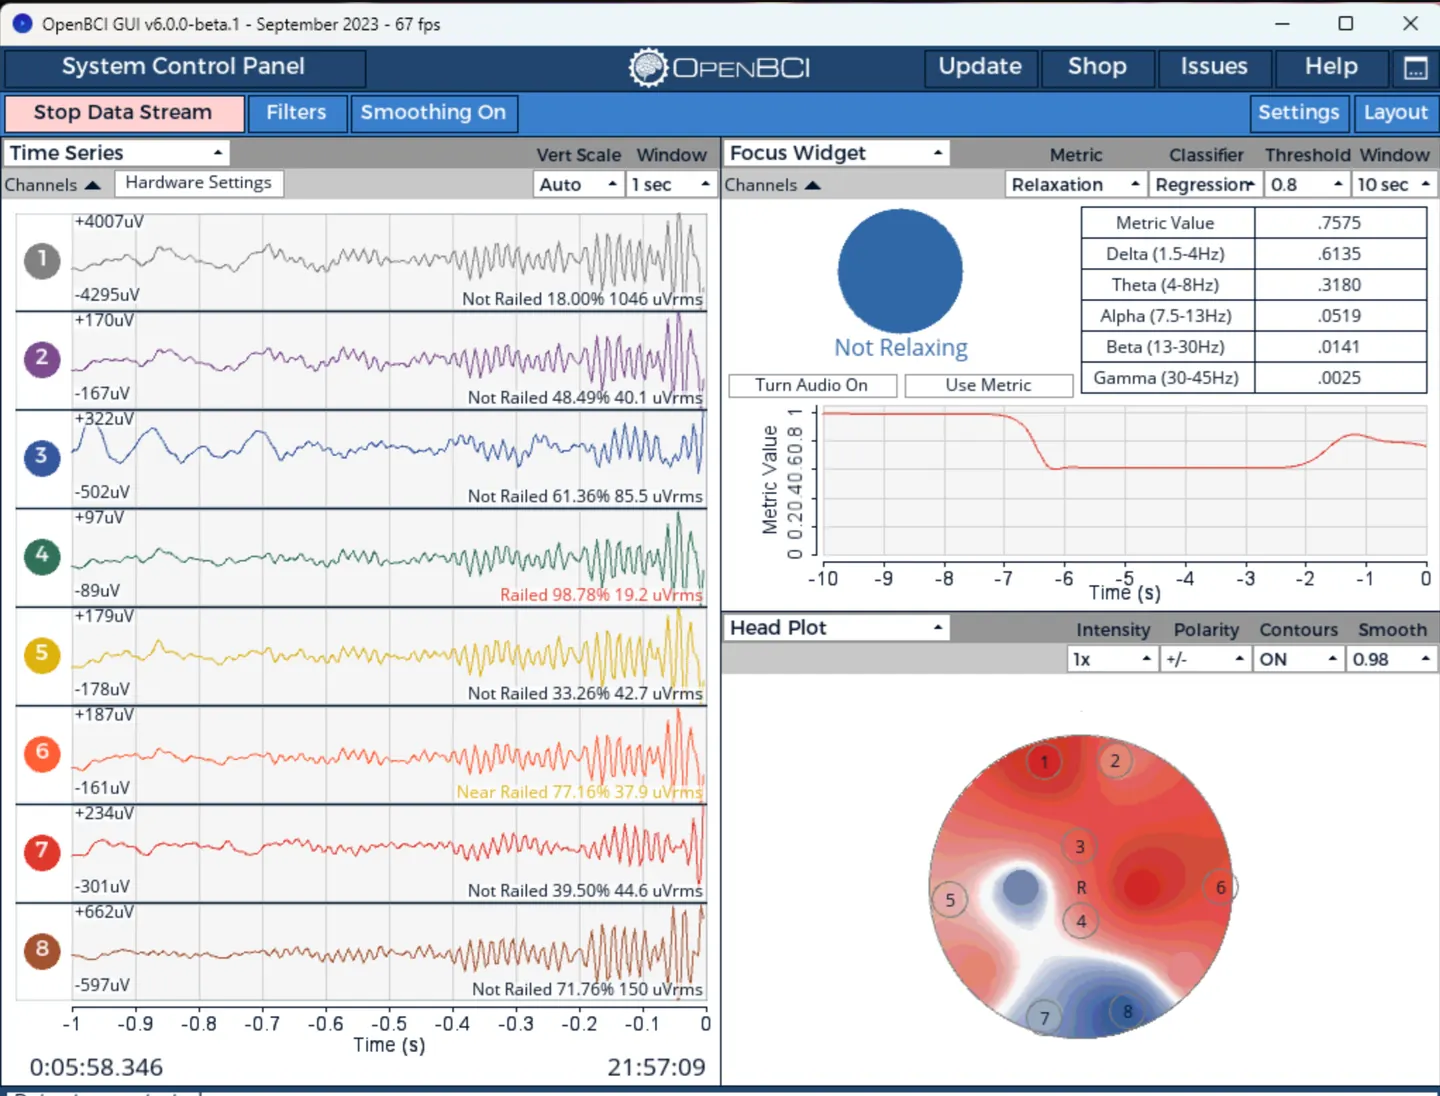The width and height of the screenshot is (1440, 1096).
Task: Open the console window icon button
Action: [x=1415, y=68]
